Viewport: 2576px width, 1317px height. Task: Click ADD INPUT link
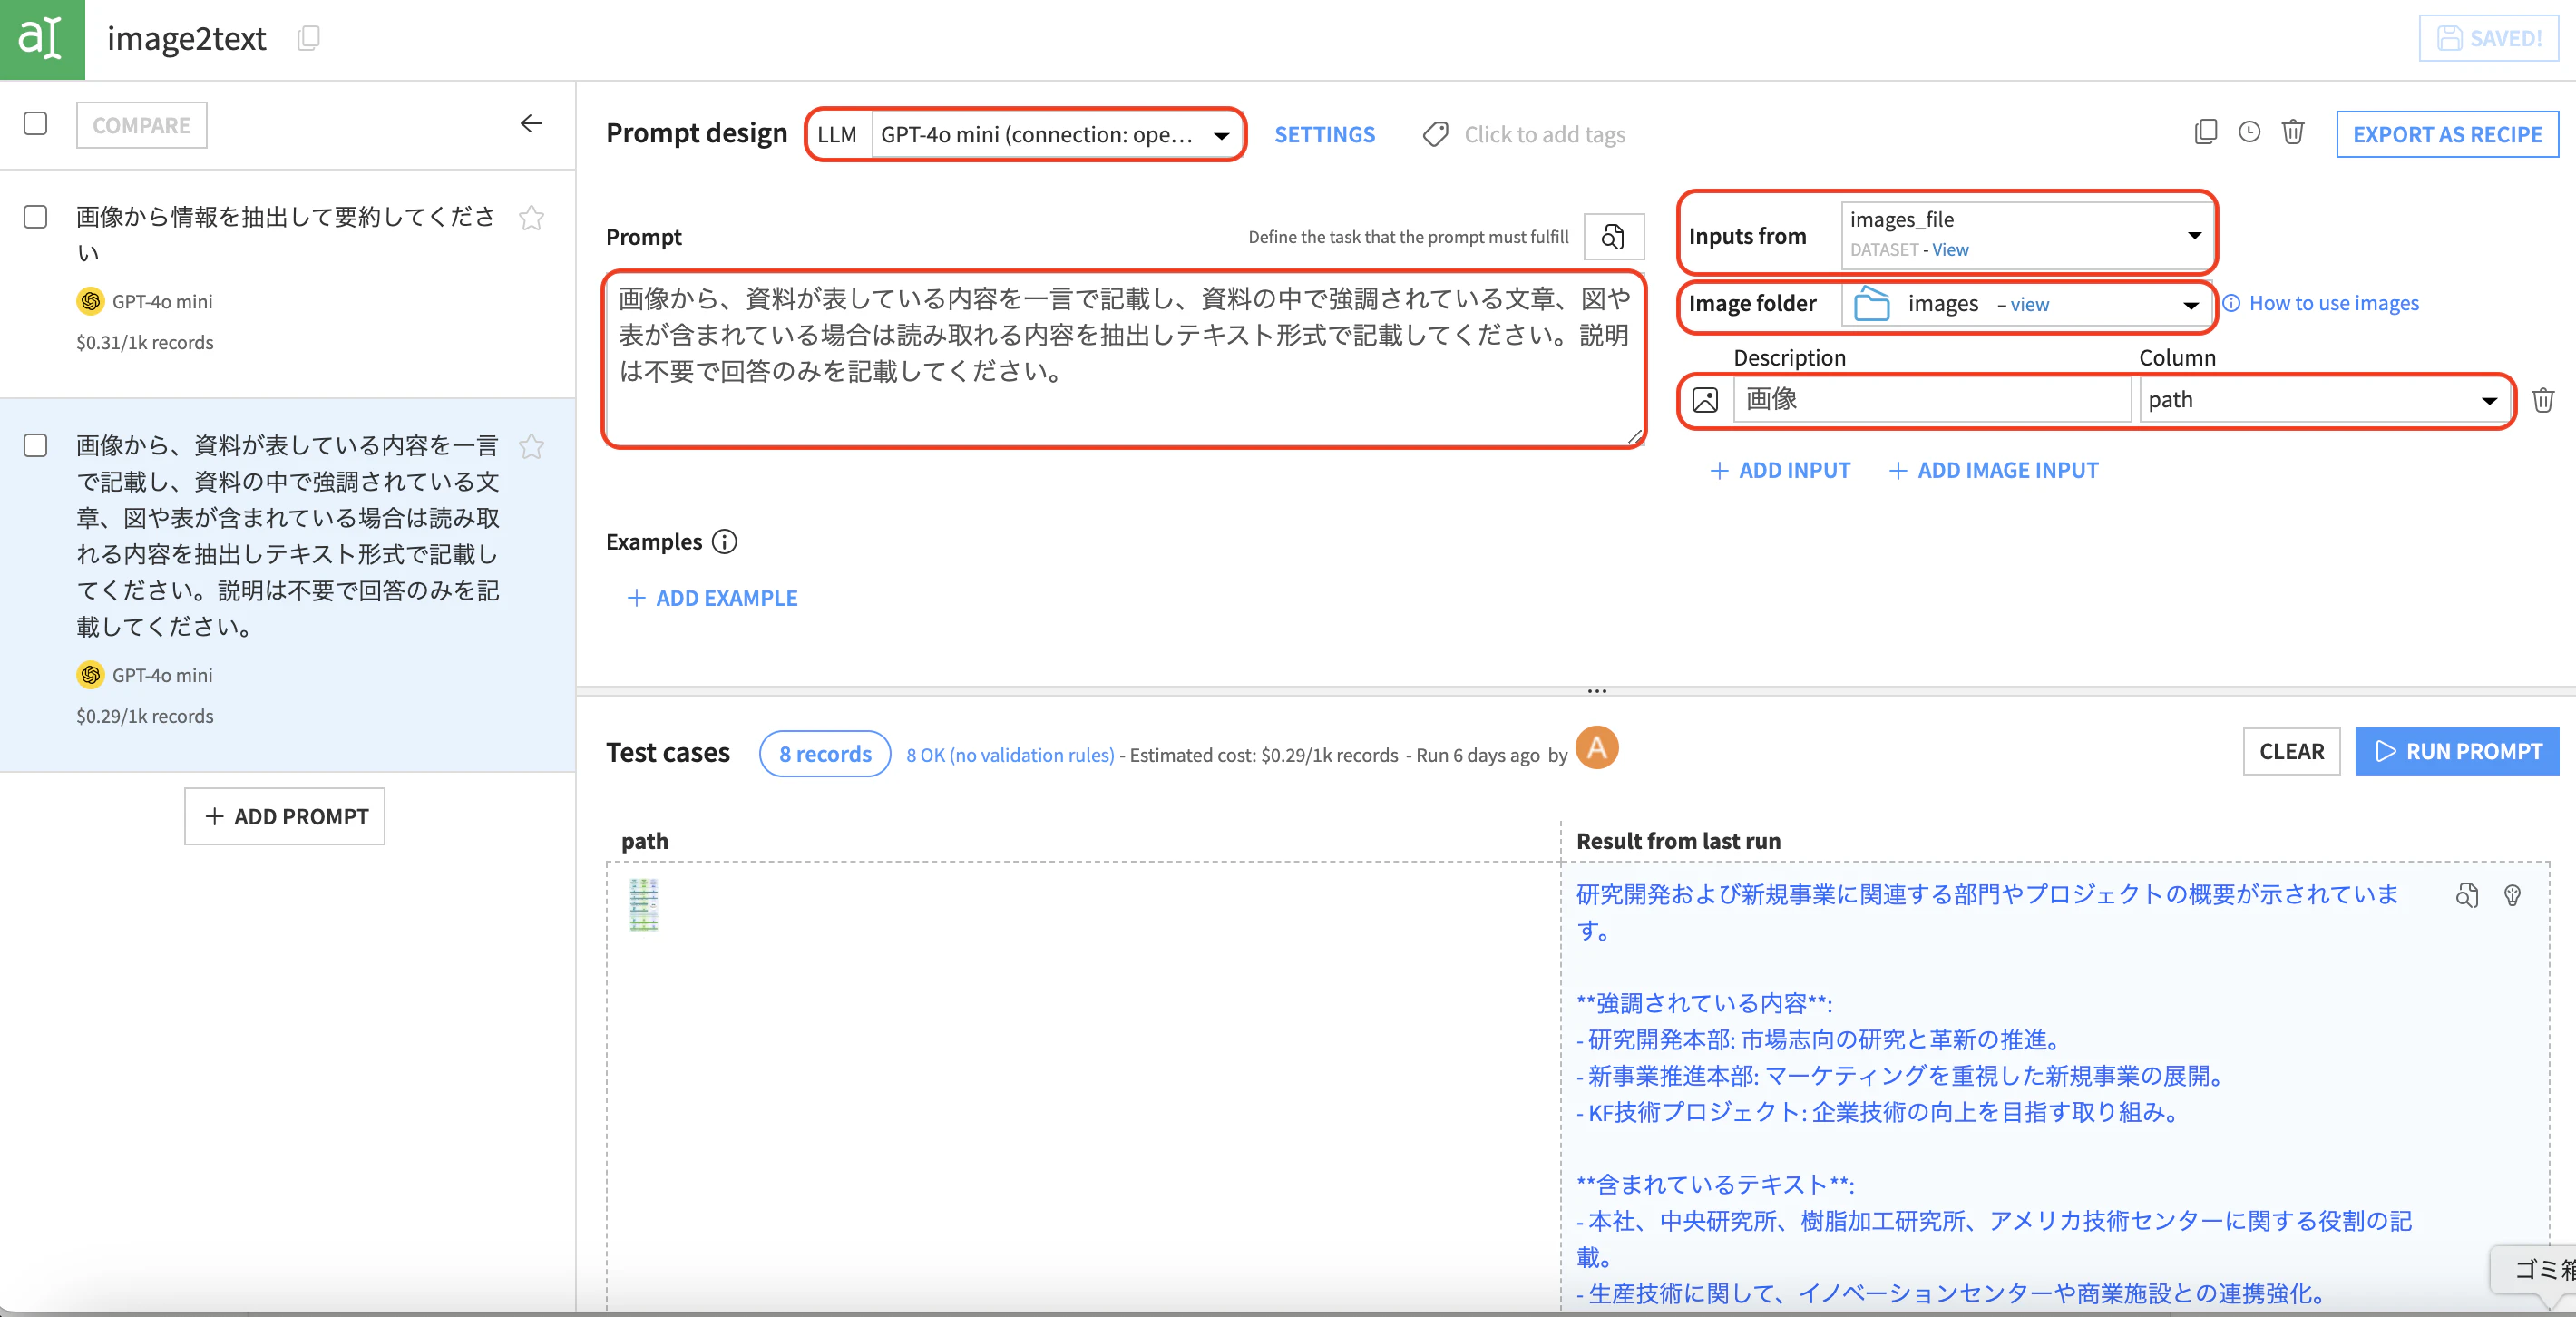1780,470
